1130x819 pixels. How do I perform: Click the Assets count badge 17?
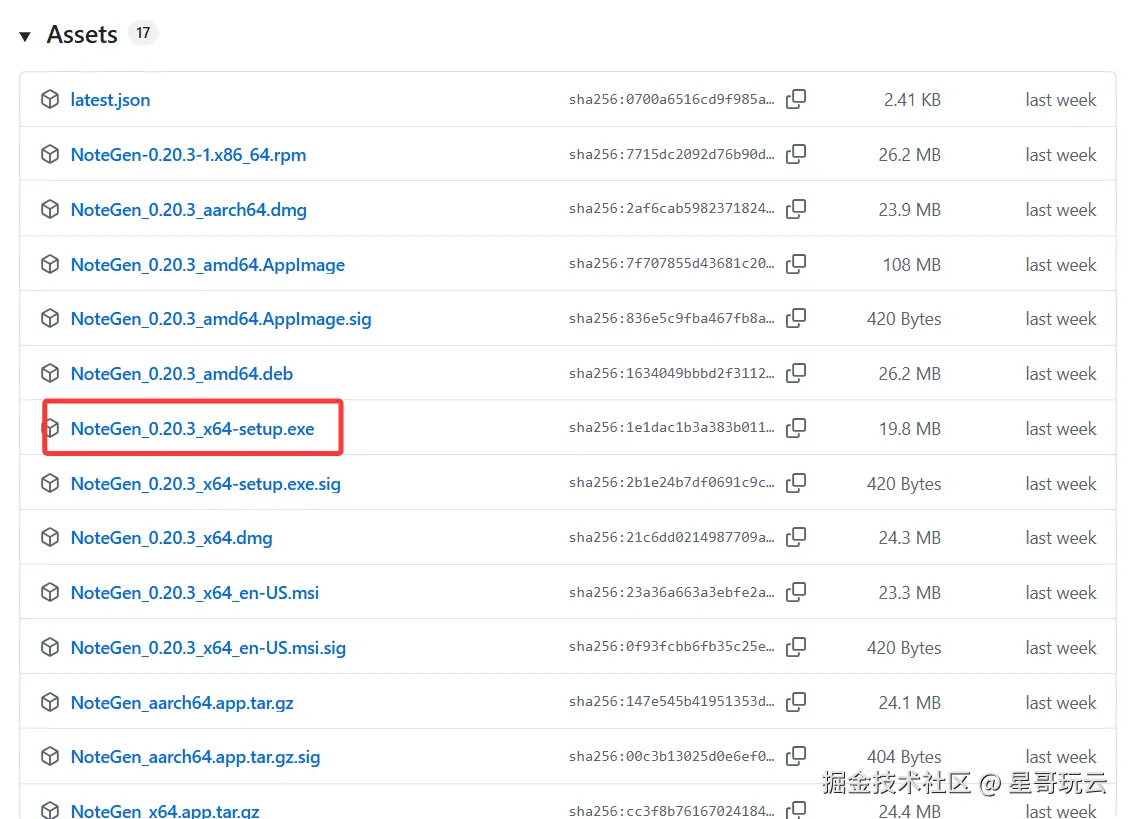tap(143, 33)
